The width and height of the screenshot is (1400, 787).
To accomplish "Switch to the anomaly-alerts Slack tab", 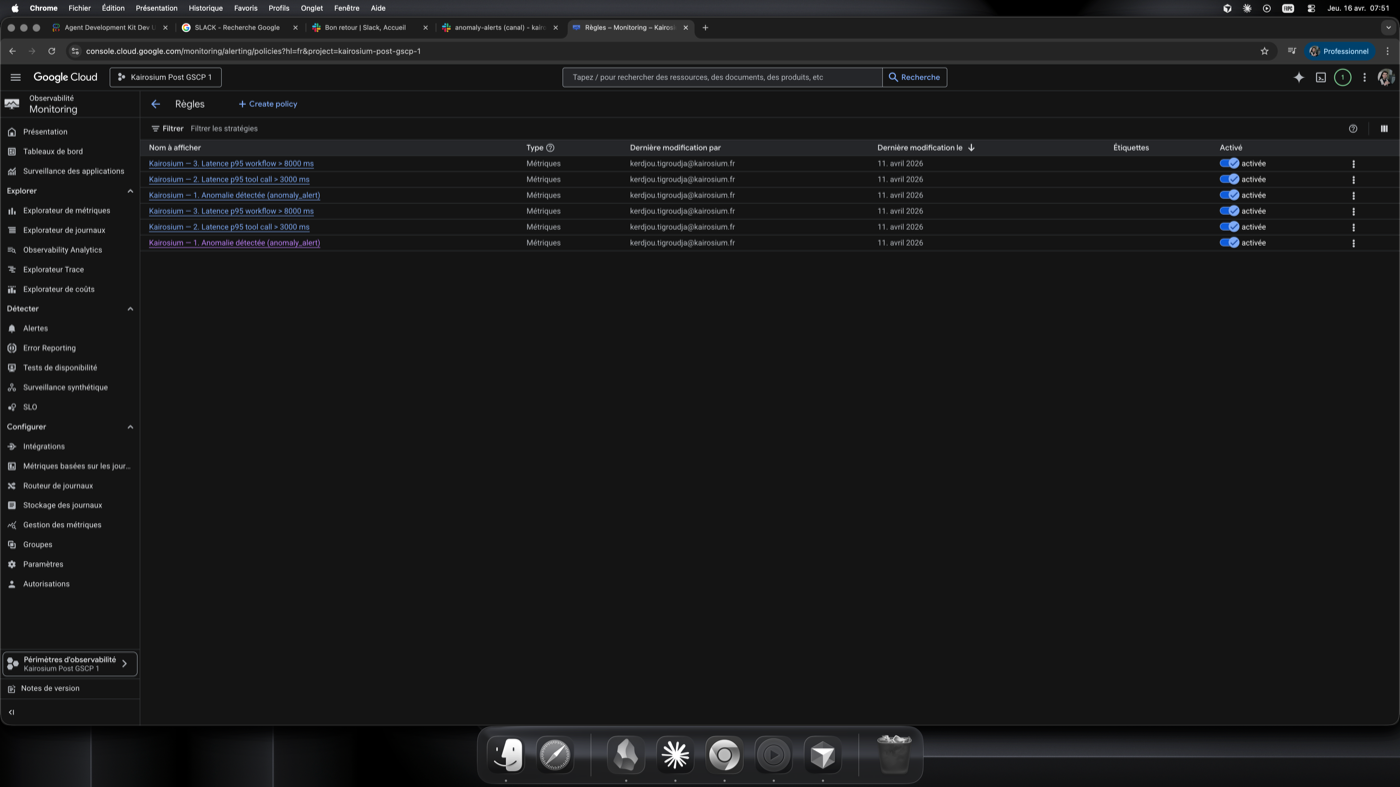I will (x=500, y=28).
